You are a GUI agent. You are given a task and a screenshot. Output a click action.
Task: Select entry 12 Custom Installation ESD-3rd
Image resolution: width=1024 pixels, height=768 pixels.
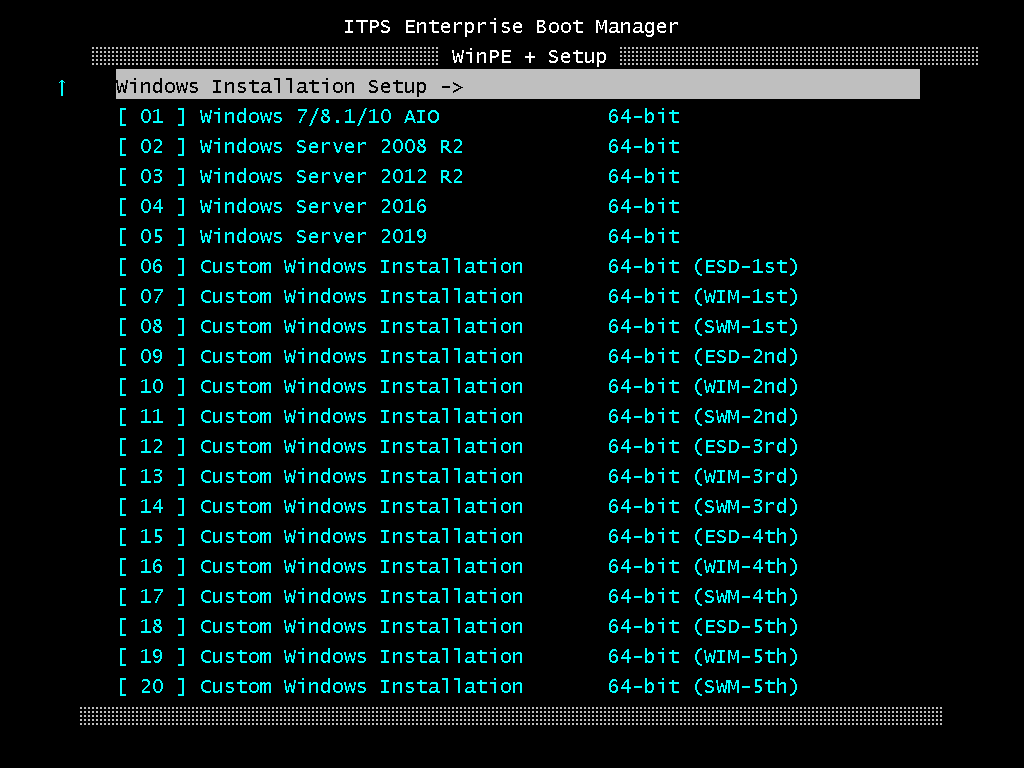coord(458,447)
